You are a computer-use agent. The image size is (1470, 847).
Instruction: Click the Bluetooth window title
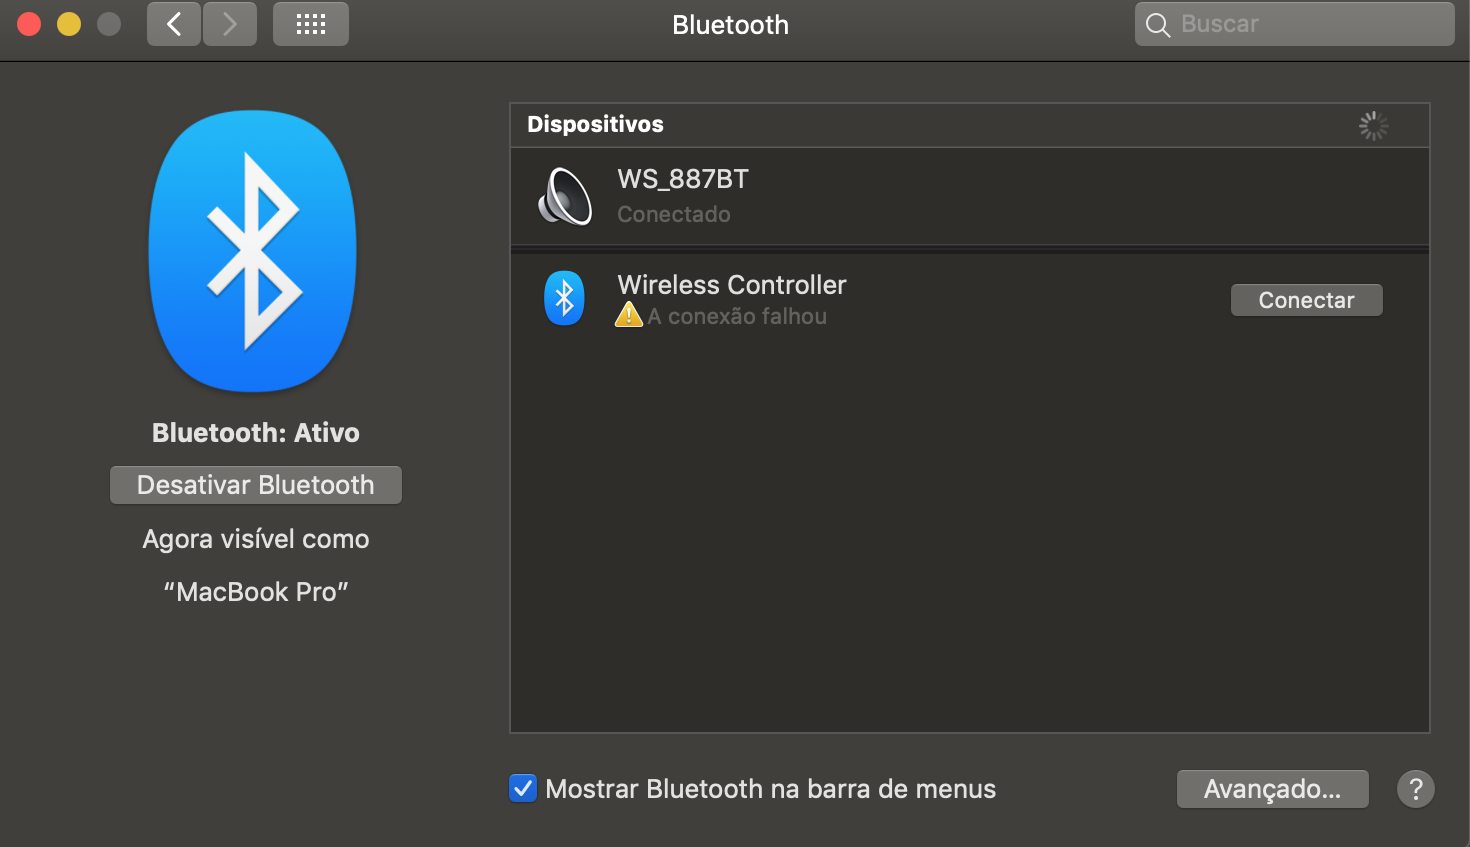pyautogui.click(x=731, y=25)
